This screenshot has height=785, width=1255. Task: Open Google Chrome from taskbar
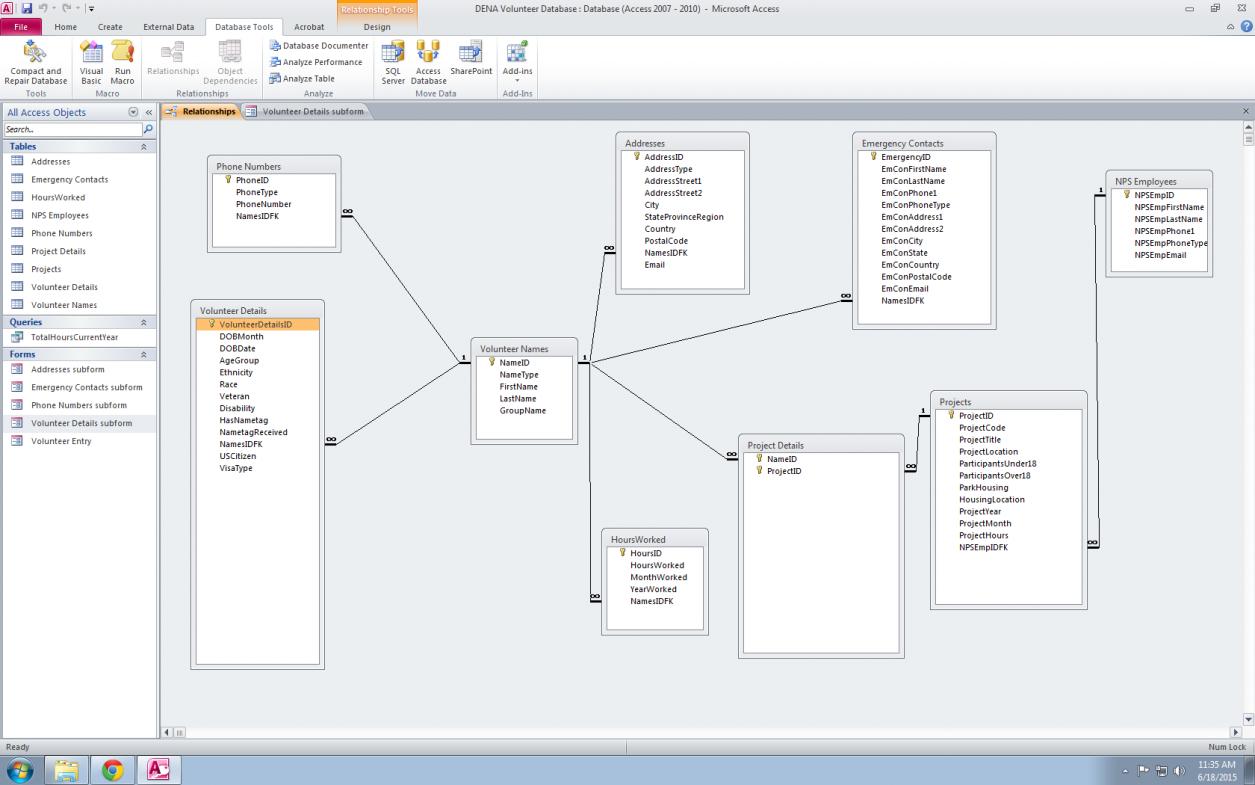[x=114, y=770]
